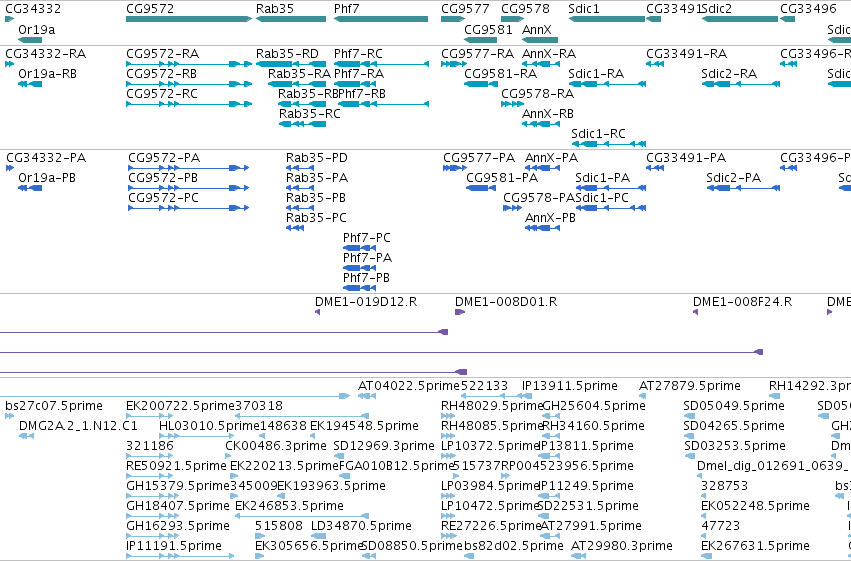This screenshot has width=851, height=561.
Task: Click the CG9577-RA transcript label
Action: pos(477,54)
